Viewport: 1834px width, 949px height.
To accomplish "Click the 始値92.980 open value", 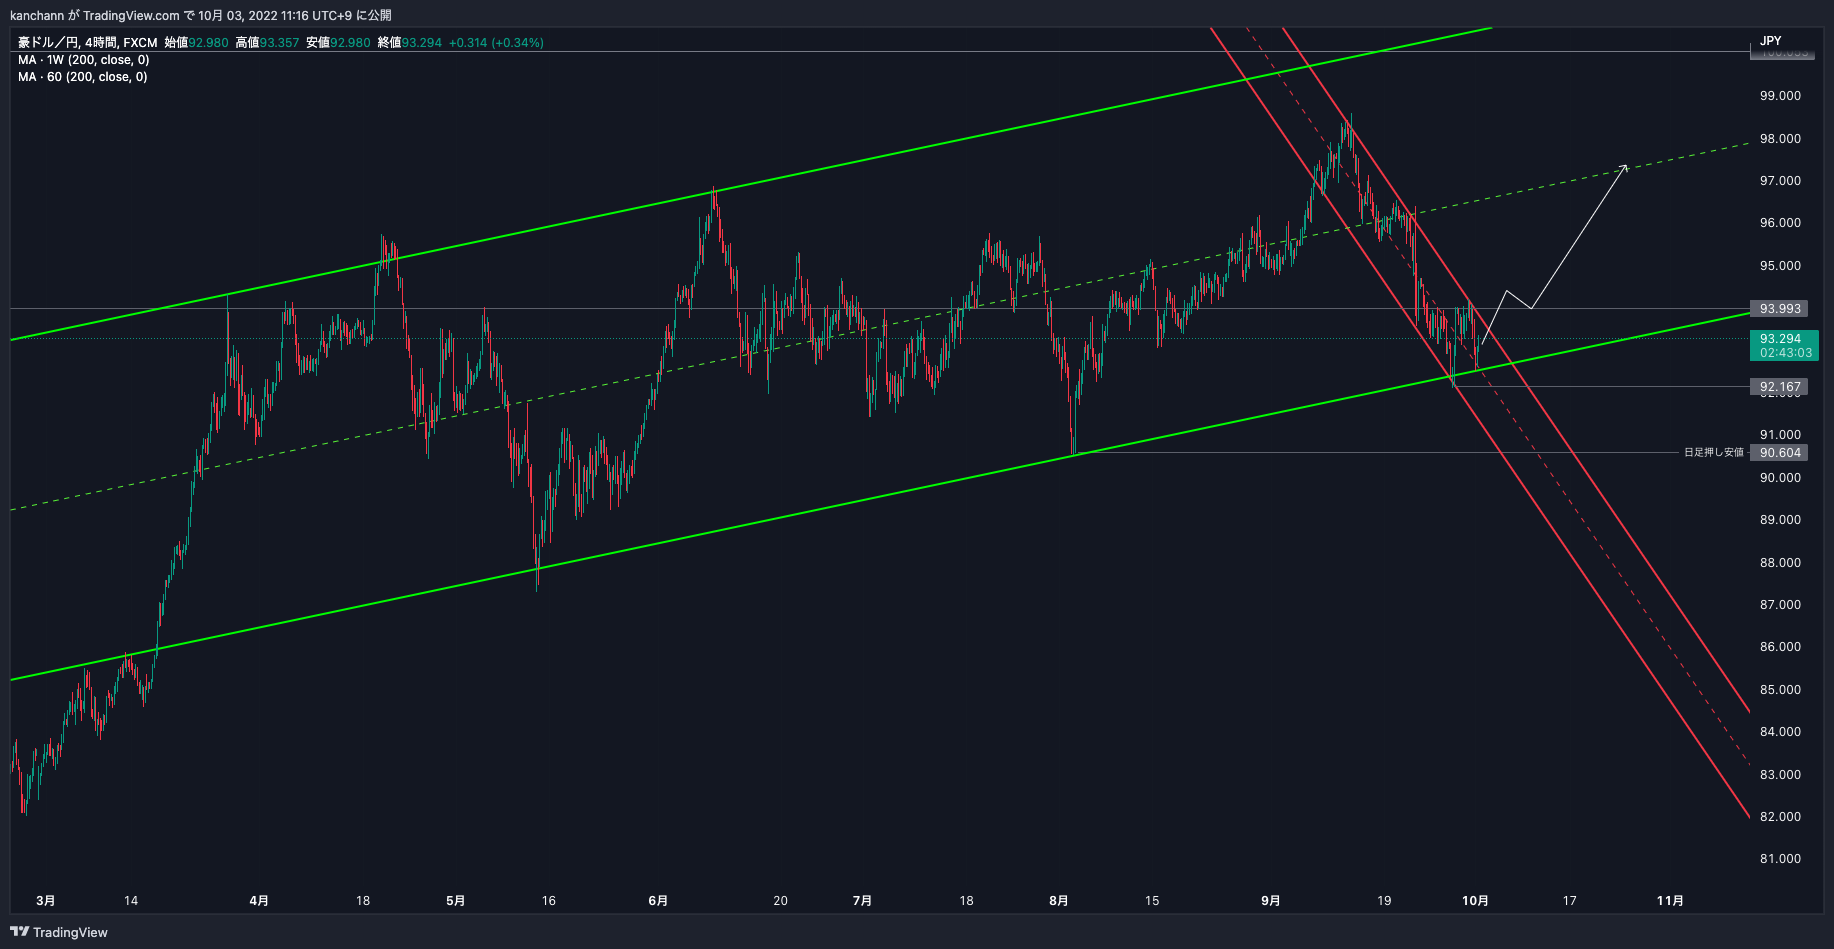I will [x=196, y=43].
